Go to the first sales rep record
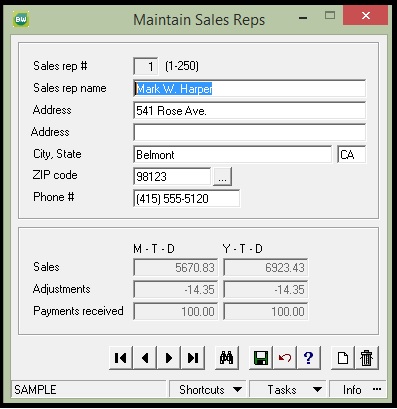 click(121, 358)
